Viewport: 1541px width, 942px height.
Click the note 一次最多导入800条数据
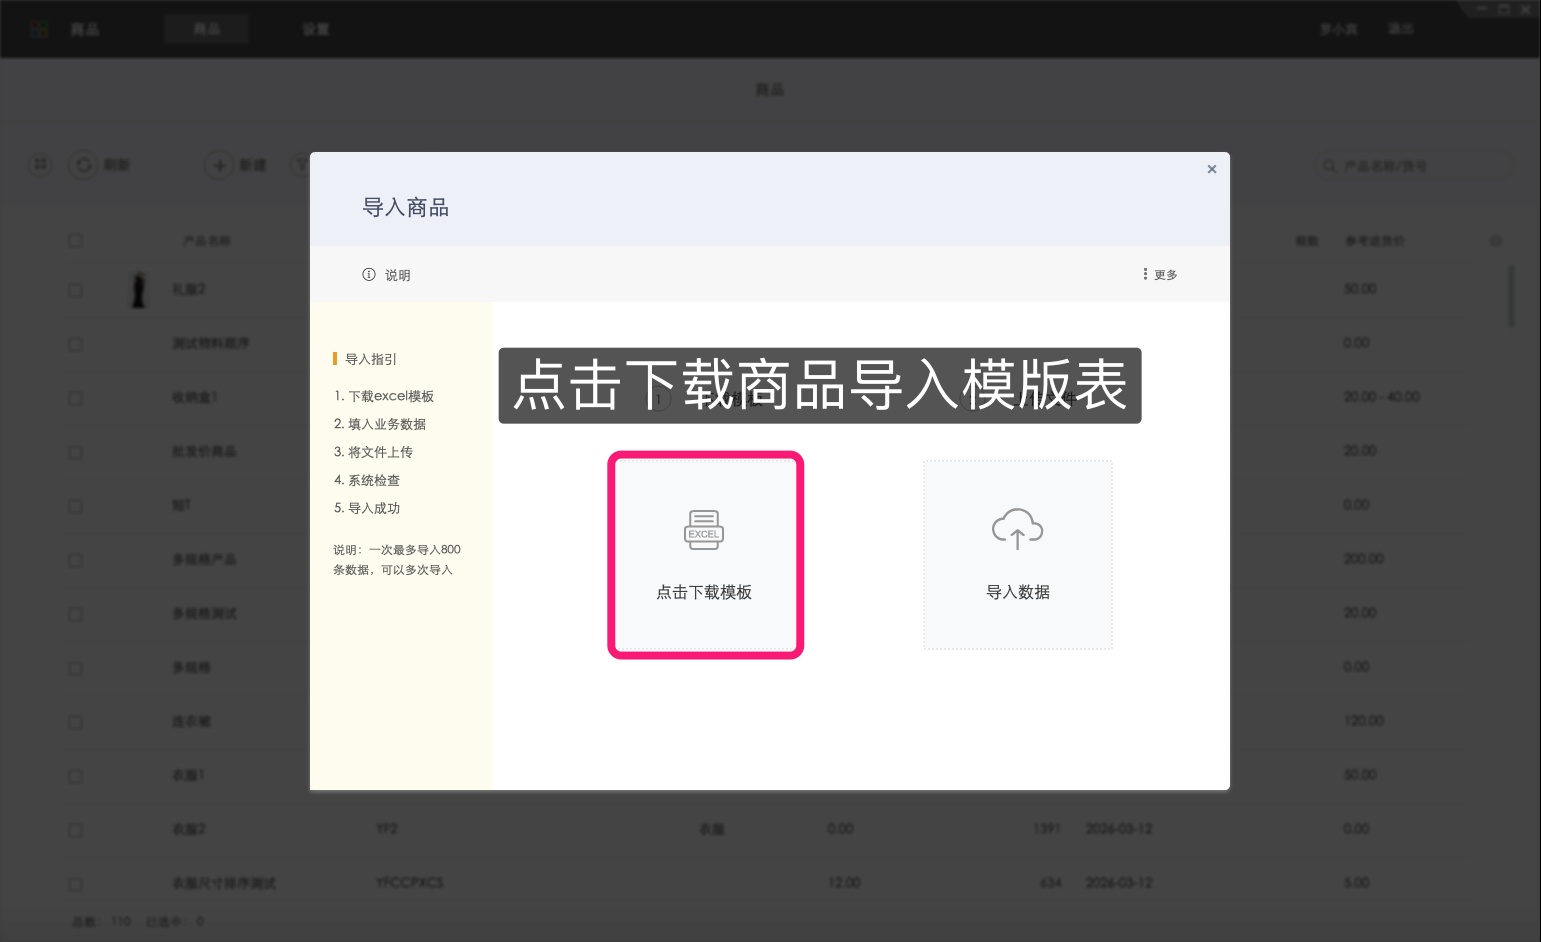click(x=397, y=560)
